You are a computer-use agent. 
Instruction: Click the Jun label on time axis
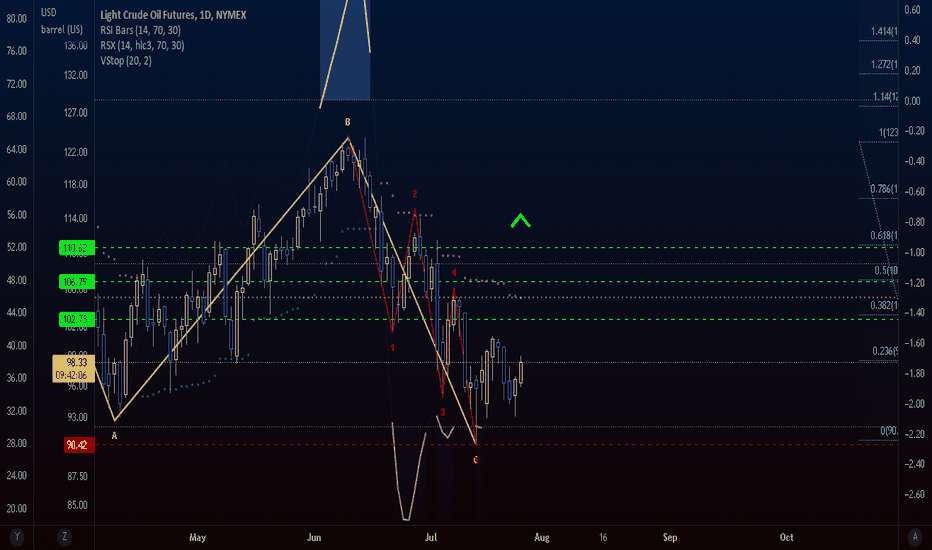[x=314, y=538]
